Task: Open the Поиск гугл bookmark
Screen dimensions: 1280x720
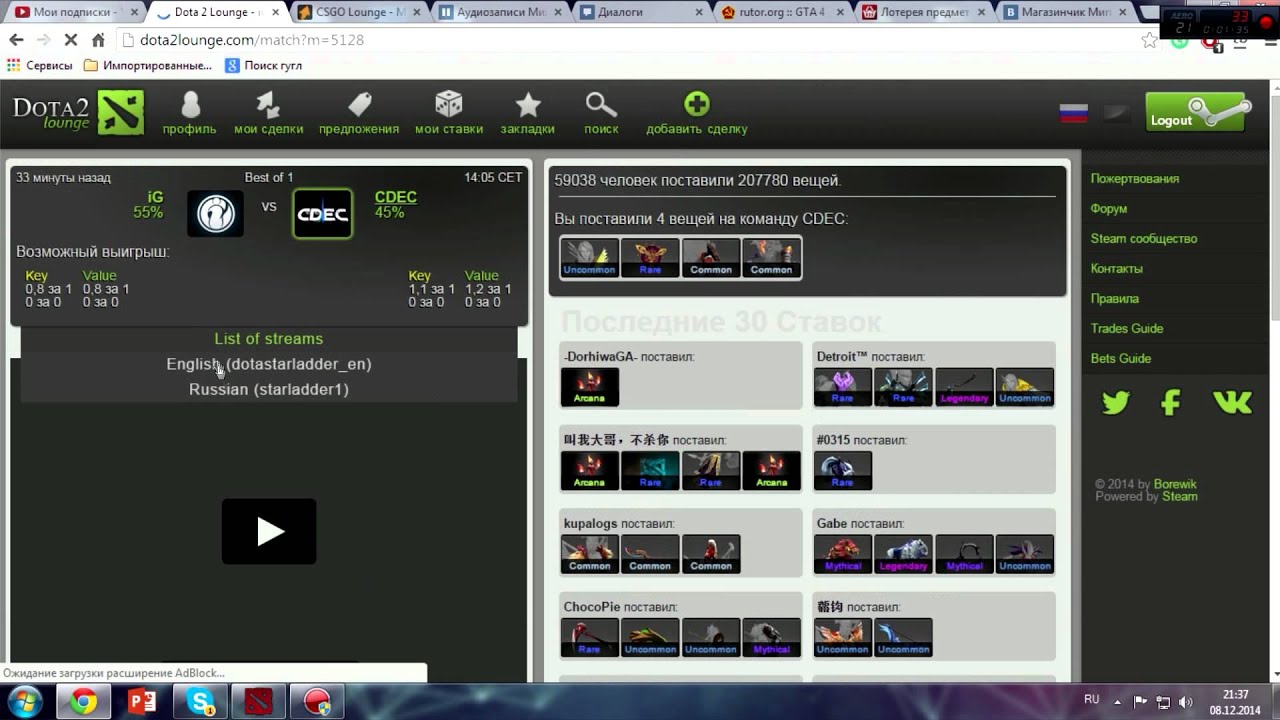Action: coord(264,65)
